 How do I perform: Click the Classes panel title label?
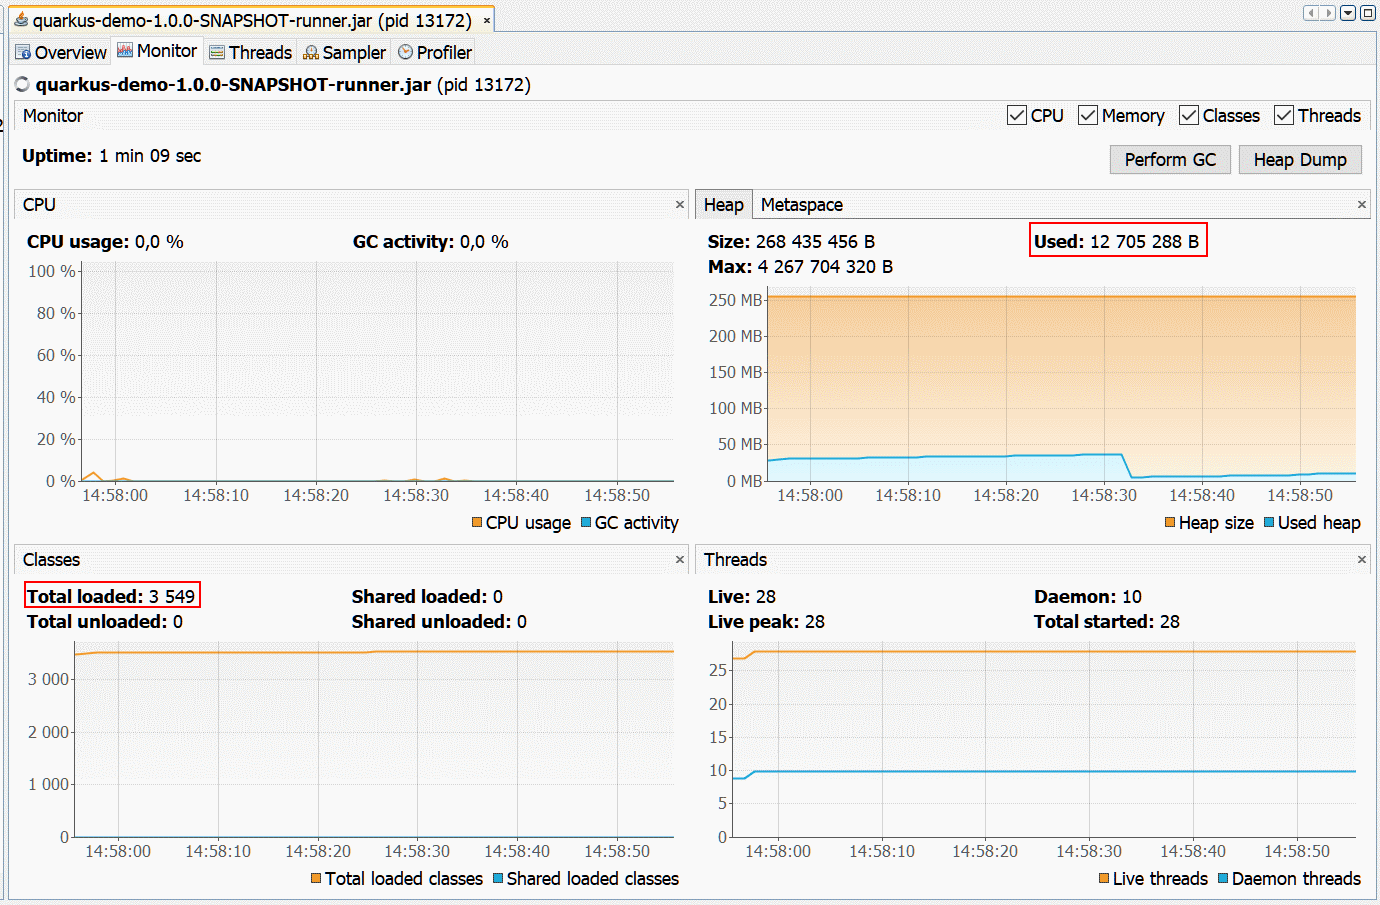coord(51,559)
